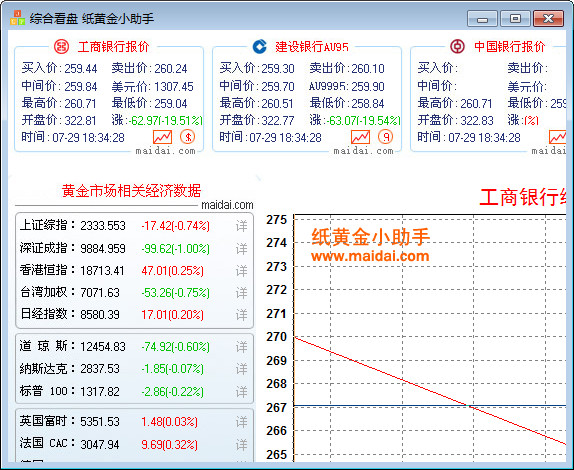Click CCB buy price 259.30

(278, 68)
